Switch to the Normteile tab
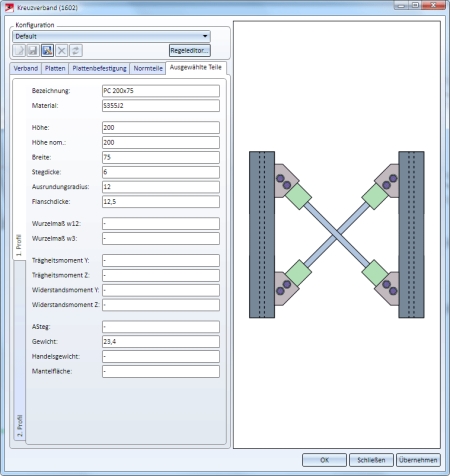Screen dimensions: 450x476 click(x=148, y=68)
